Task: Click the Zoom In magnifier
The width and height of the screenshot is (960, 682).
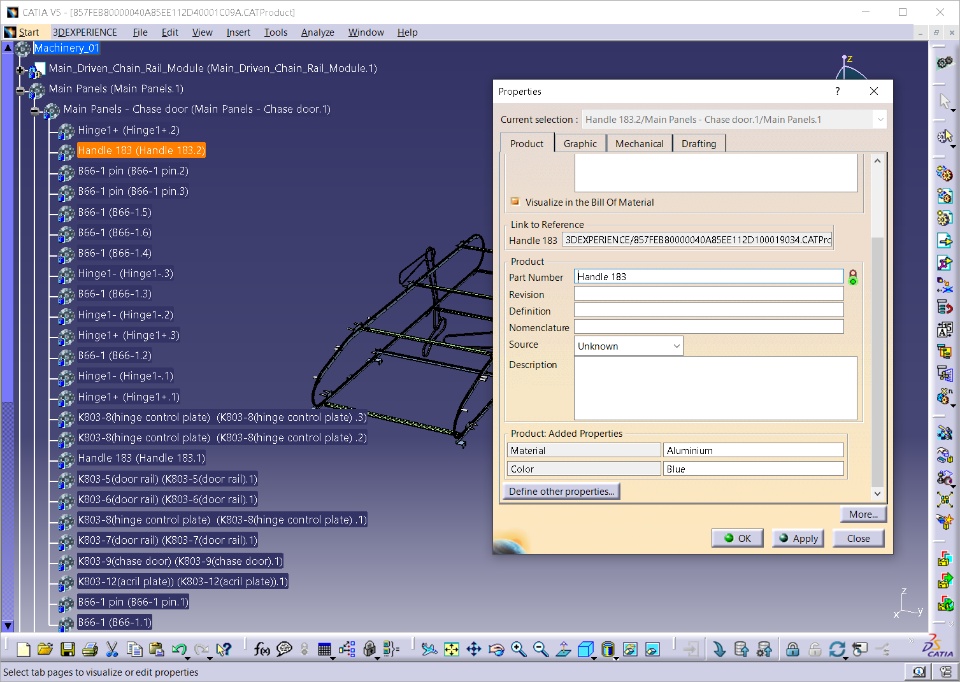Action: [x=519, y=649]
